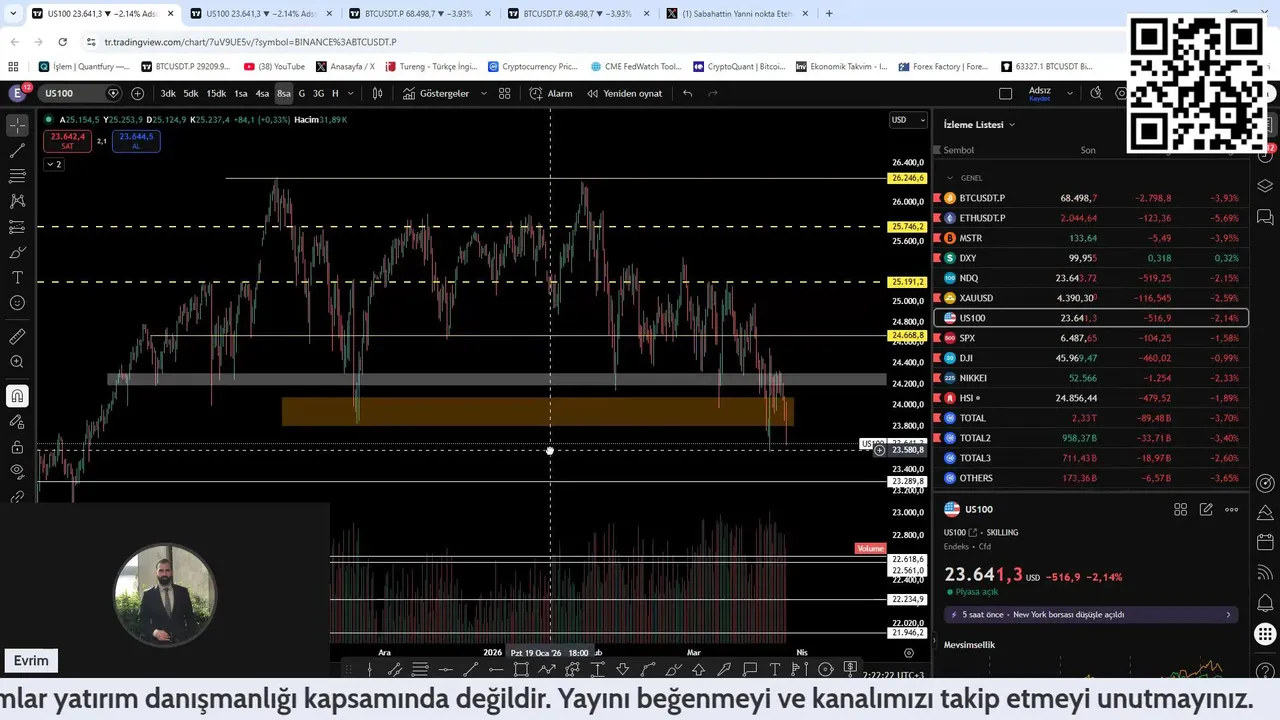Open the YouTube bookmark

tap(273, 66)
